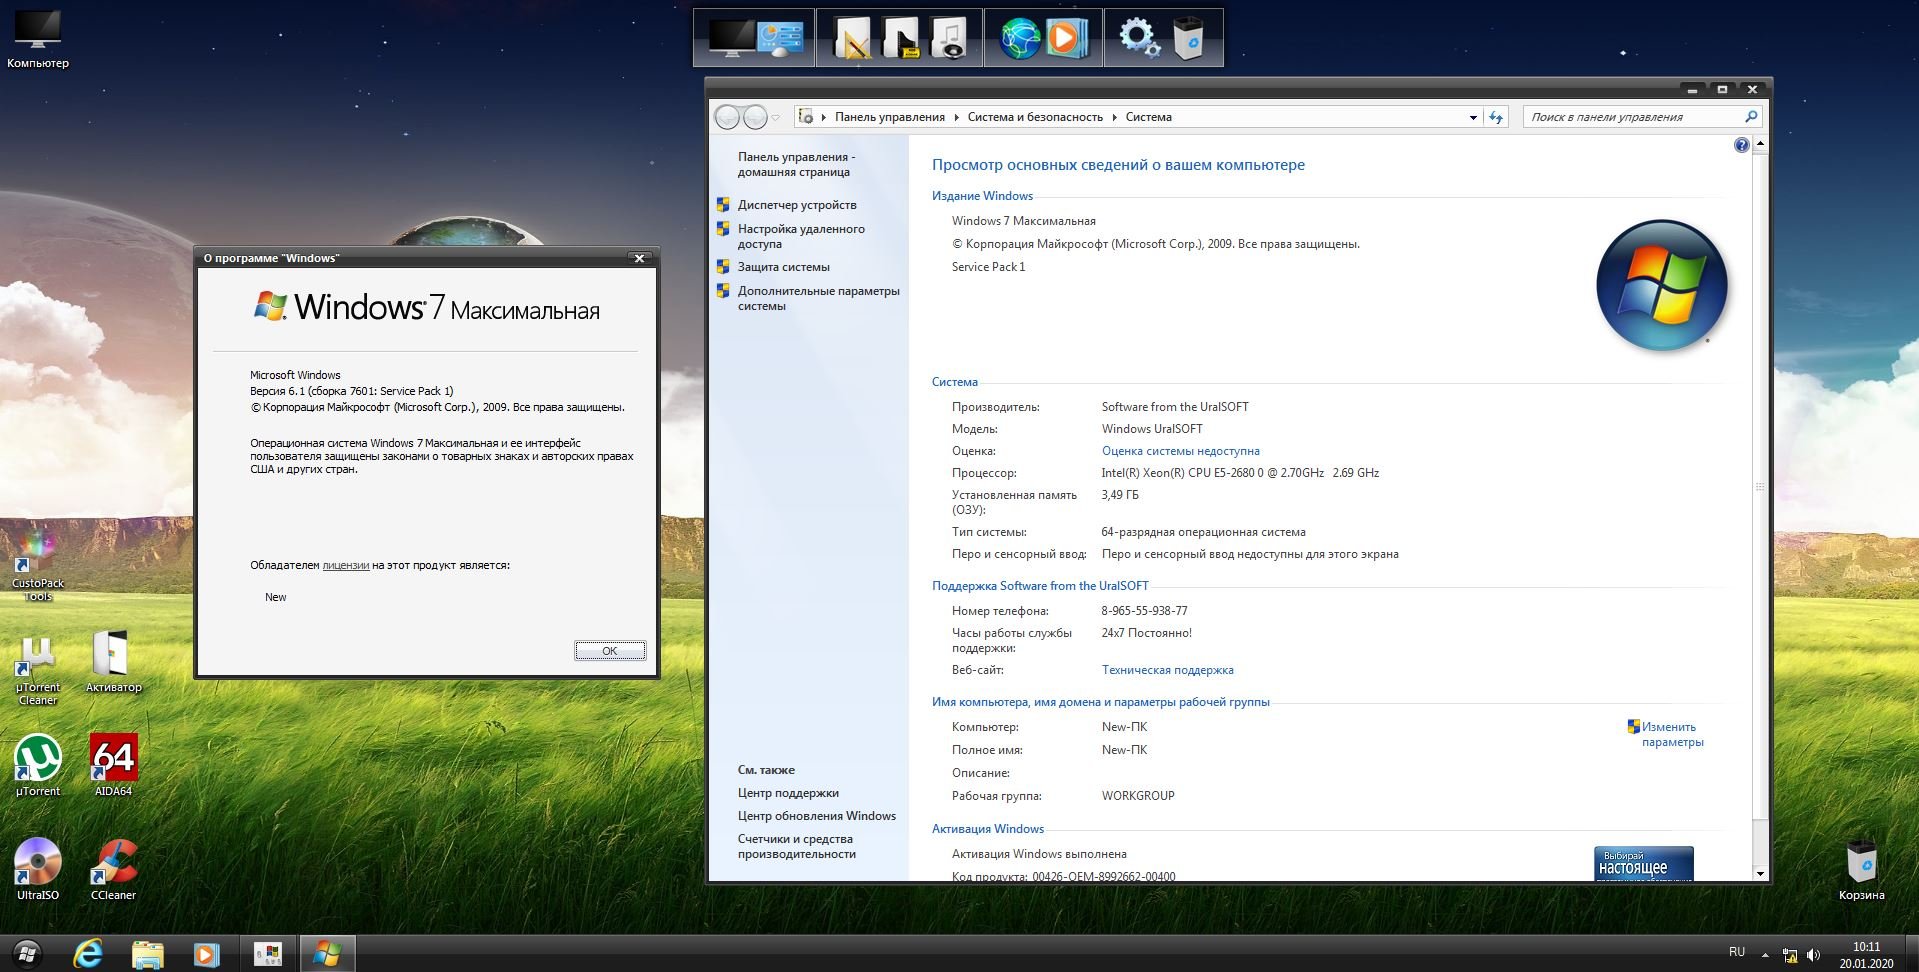The height and width of the screenshot is (972, 1919).
Task: Open the address bar history dropdown
Action: click(1473, 117)
